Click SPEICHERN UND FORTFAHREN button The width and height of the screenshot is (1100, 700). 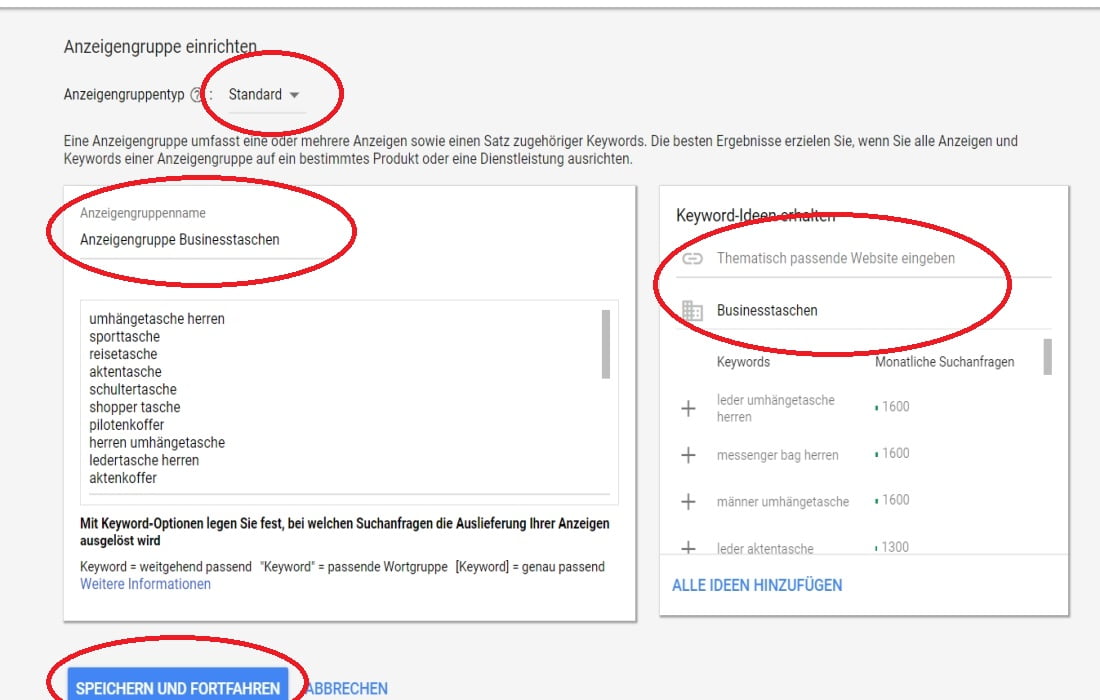(178, 685)
